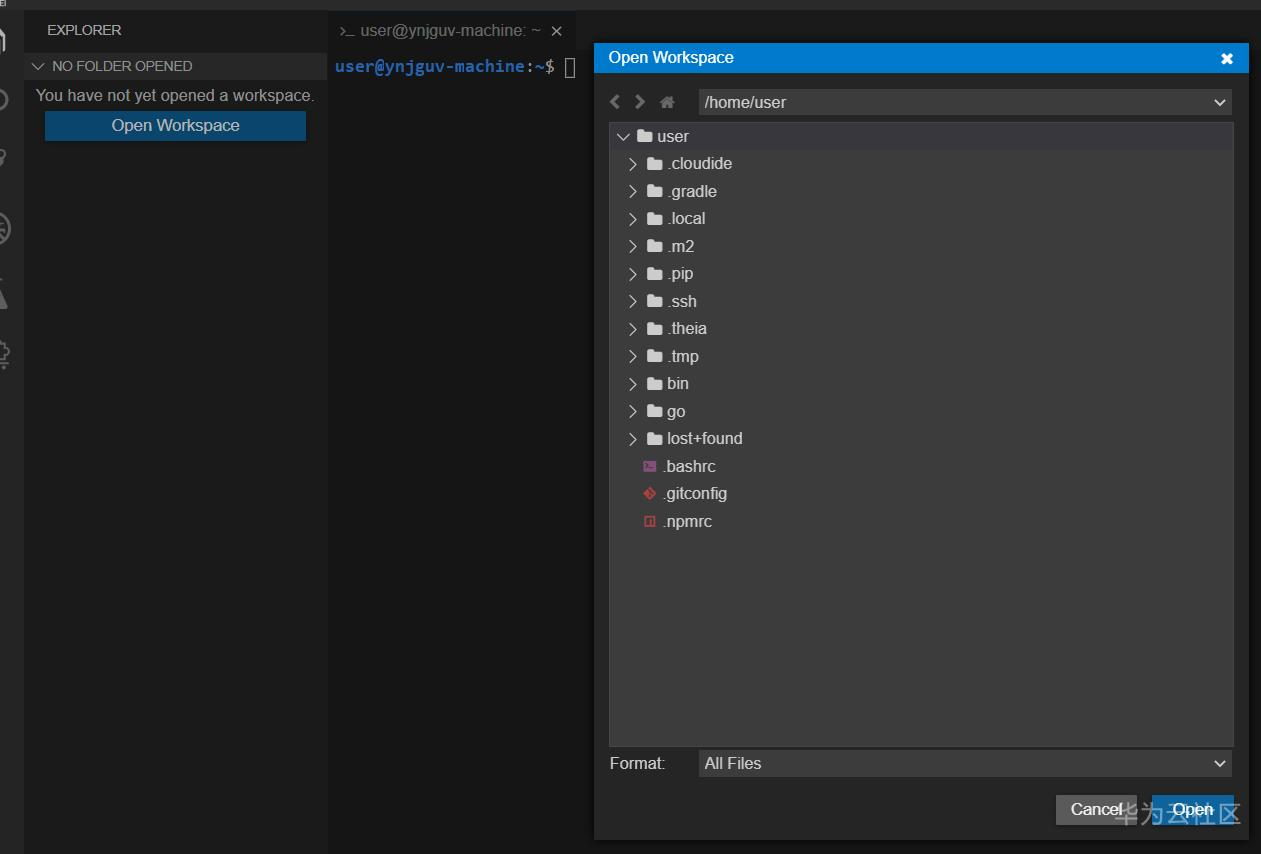Select the .ssh folder name
The height and width of the screenshot is (854, 1261).
[x=682, y=301]
